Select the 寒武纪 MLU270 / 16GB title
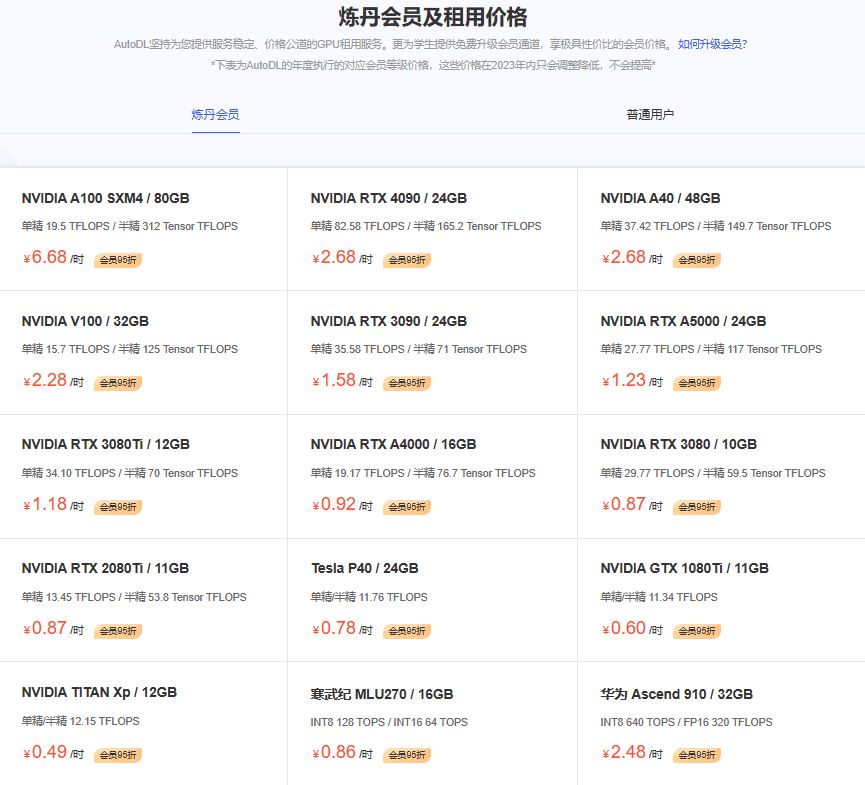Screen dimensions: 865x785 [x=382, y=694]
